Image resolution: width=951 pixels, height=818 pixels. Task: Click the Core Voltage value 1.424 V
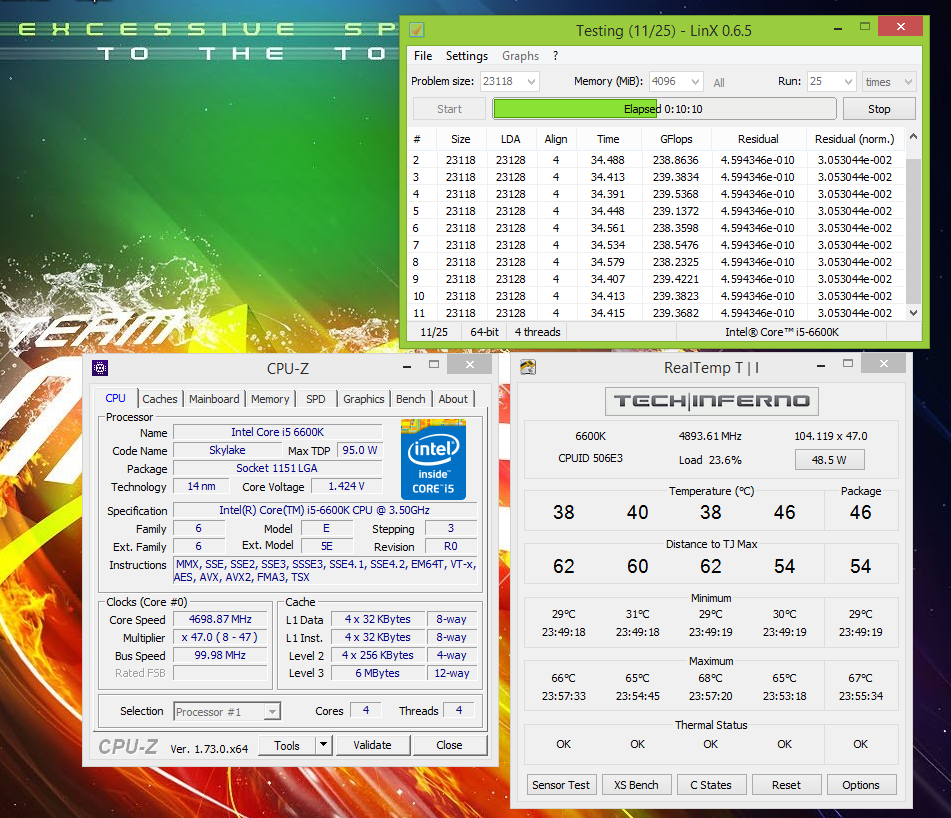click(346, 486)
